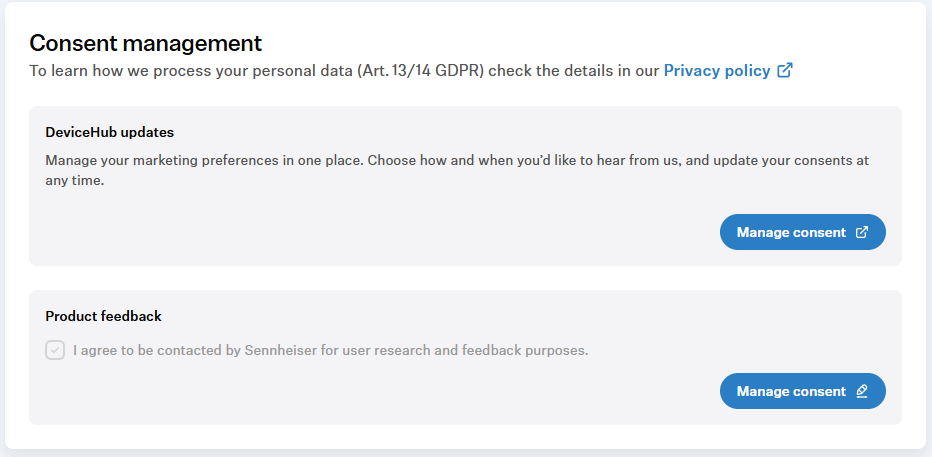Click the DeviceHub updates section title
The height and width of the screenshot is (457, 932).
click(109, 133)
